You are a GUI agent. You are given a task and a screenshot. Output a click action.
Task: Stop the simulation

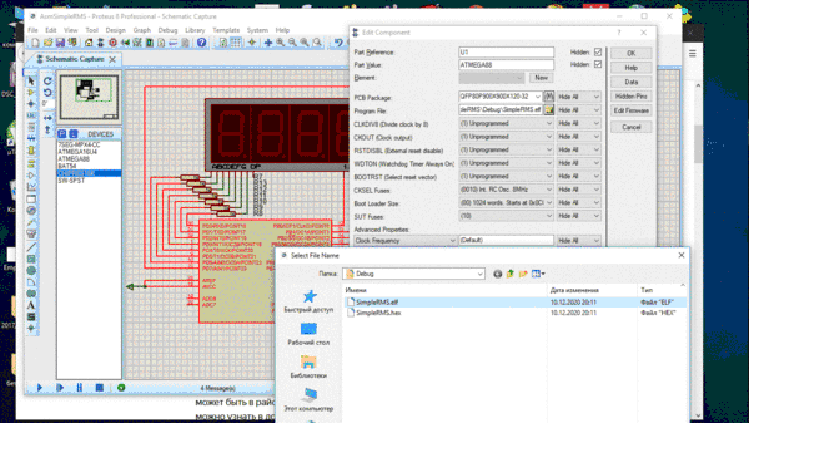(x=99, y=388)
